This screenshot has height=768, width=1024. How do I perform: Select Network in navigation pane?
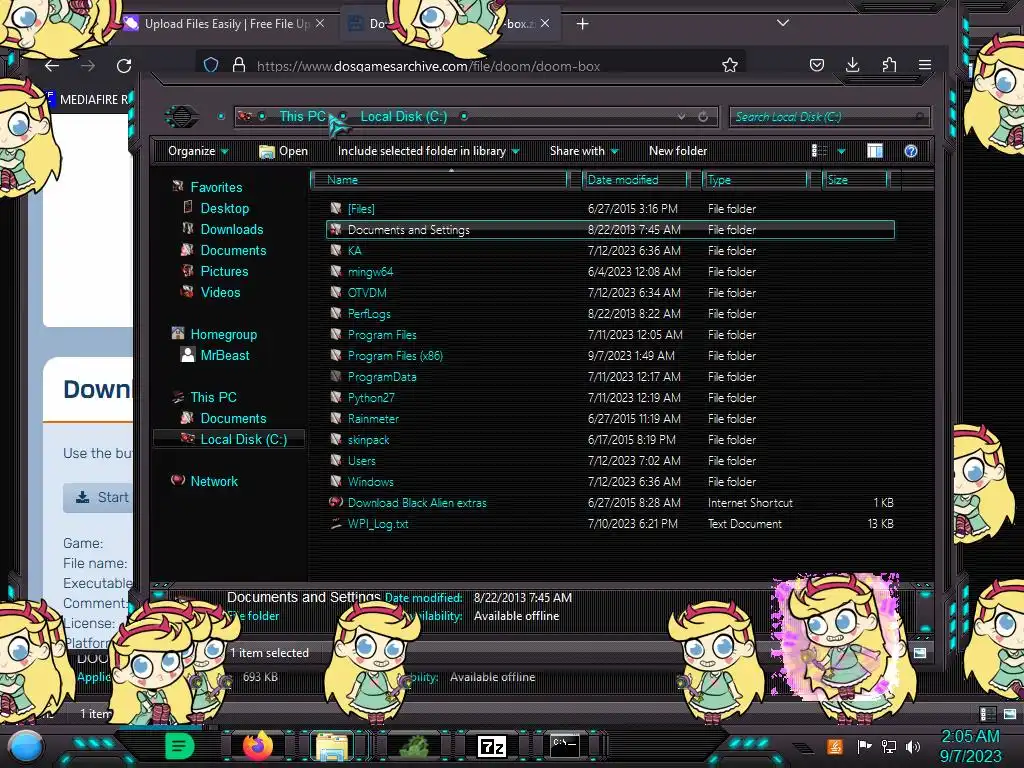(214, 481)
